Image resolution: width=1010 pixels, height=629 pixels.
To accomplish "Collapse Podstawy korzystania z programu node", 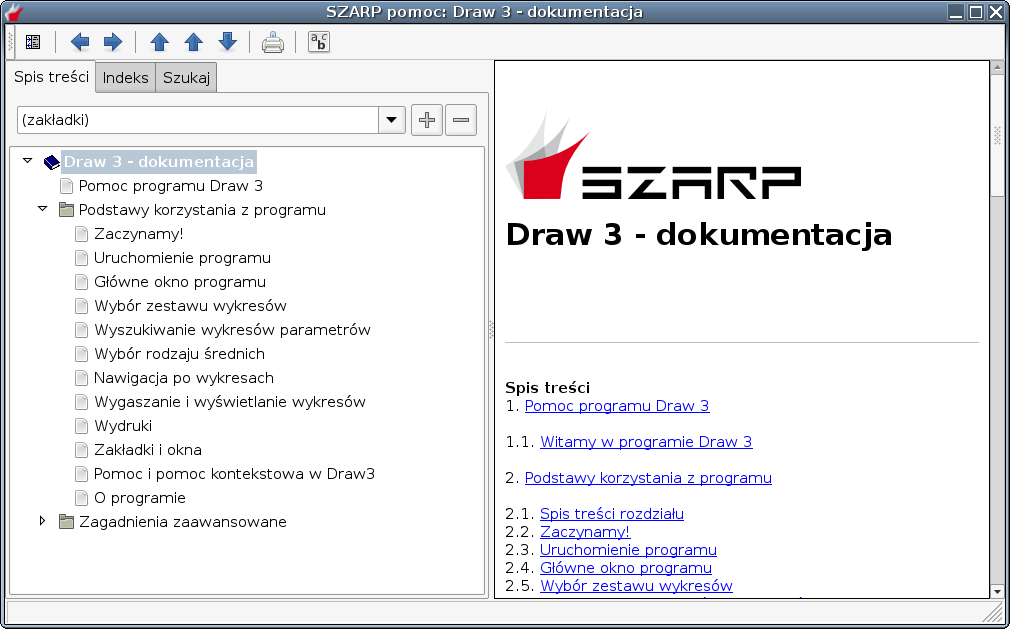I will pyautogui.click(x=43, y=209).
